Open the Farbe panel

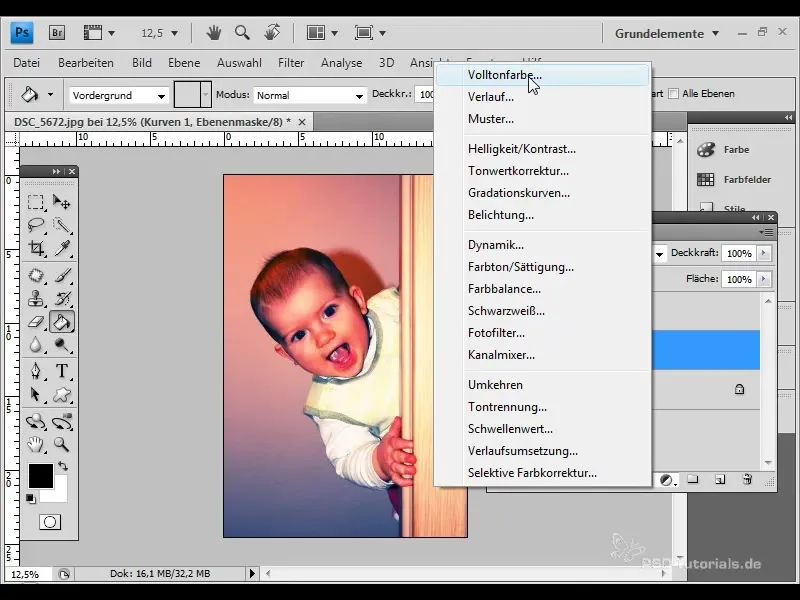point(723,150)
